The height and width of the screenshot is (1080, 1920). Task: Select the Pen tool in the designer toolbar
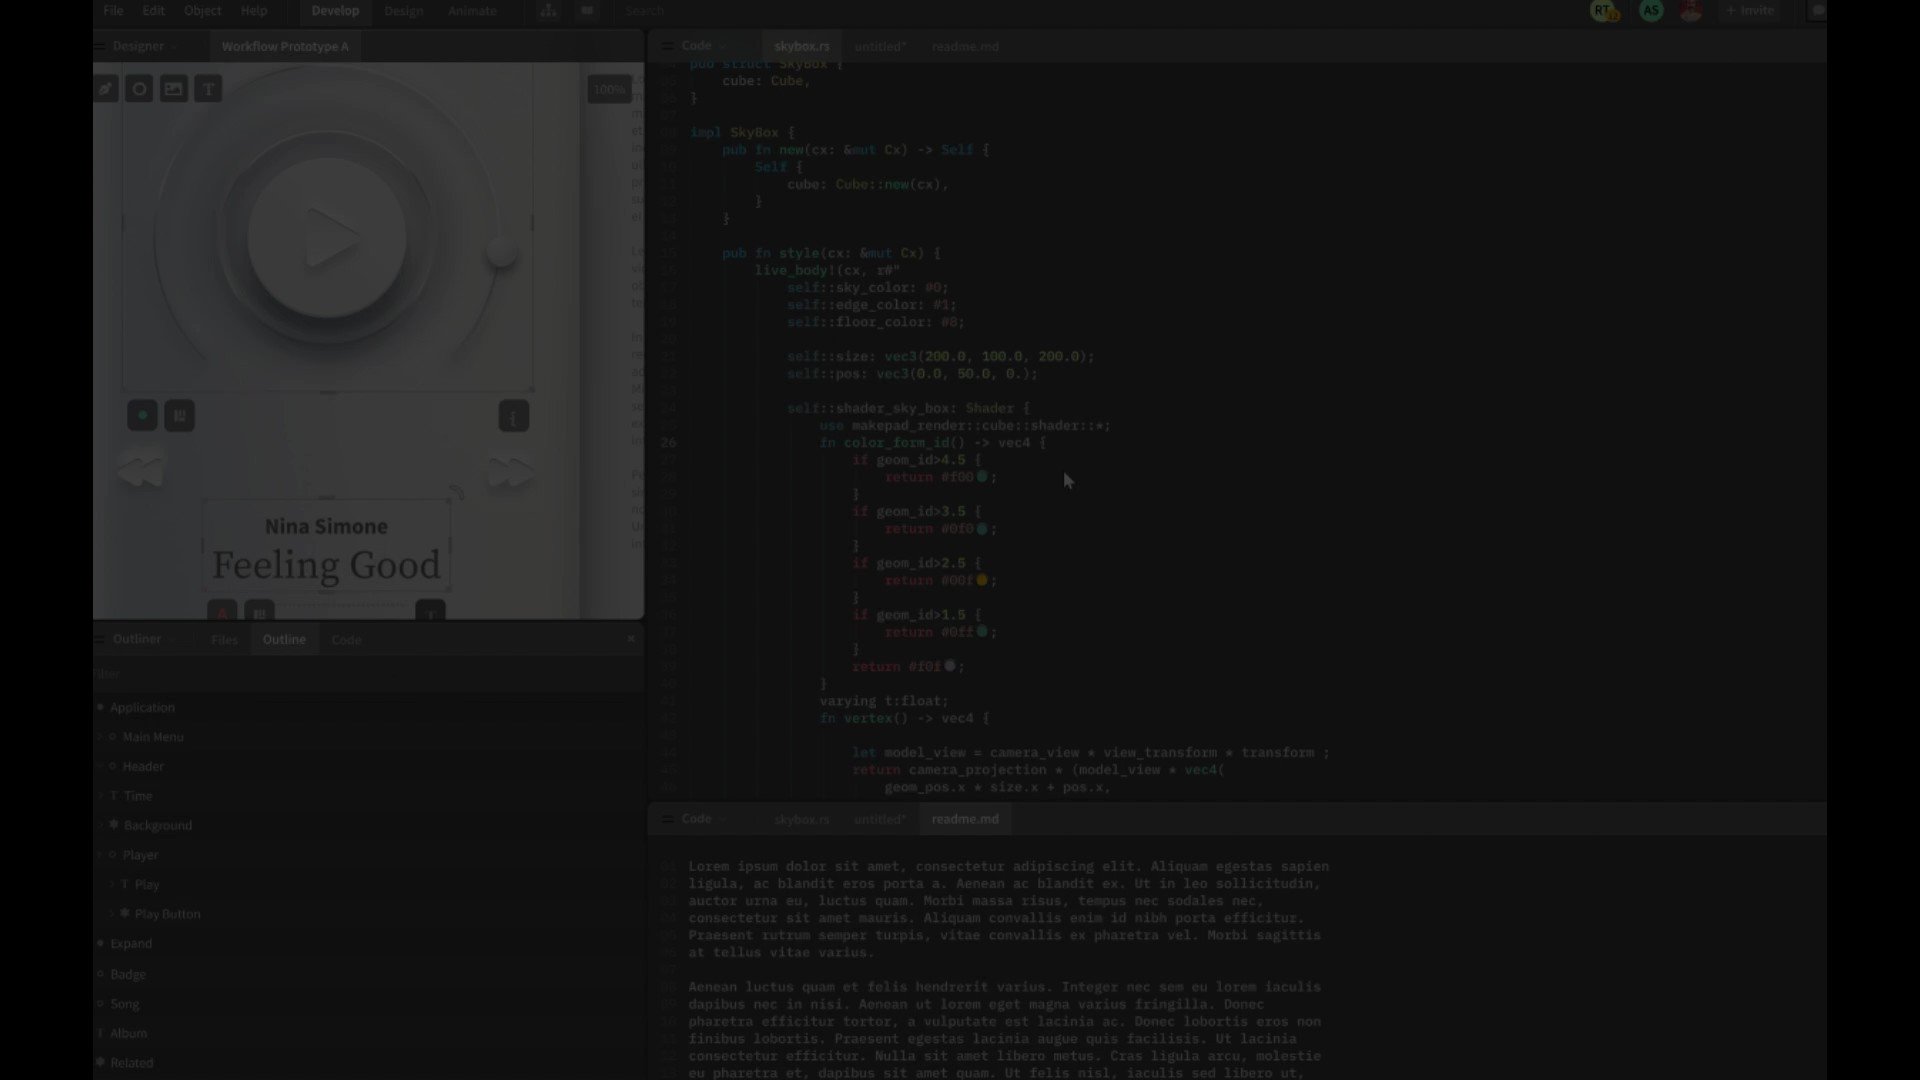tap(105, 88)
